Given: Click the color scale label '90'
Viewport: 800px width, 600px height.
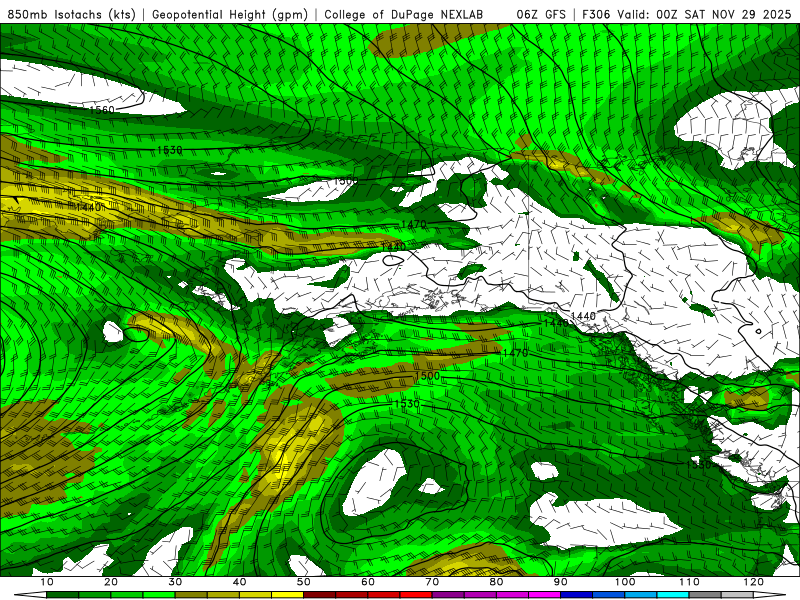Looking at the screenshot, I should (x=561, y=582).
